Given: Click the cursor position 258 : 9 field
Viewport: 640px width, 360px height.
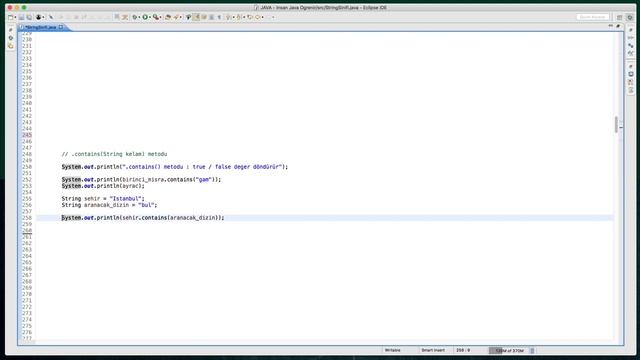Looking at the screenshot, I should point(463,350).
